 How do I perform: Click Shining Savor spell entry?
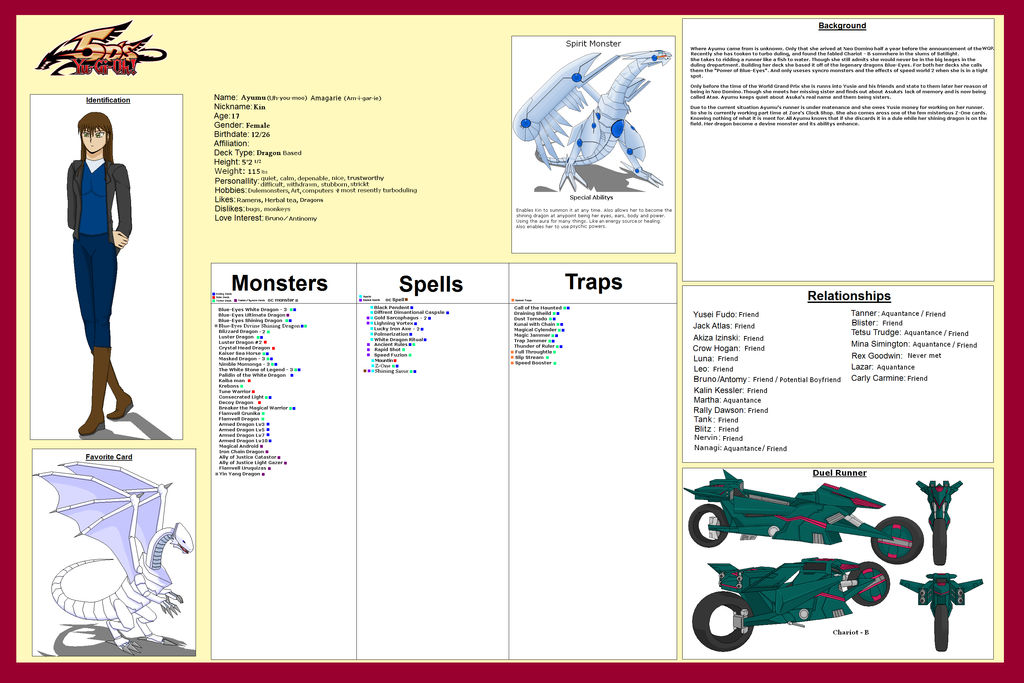click(389, 371)
